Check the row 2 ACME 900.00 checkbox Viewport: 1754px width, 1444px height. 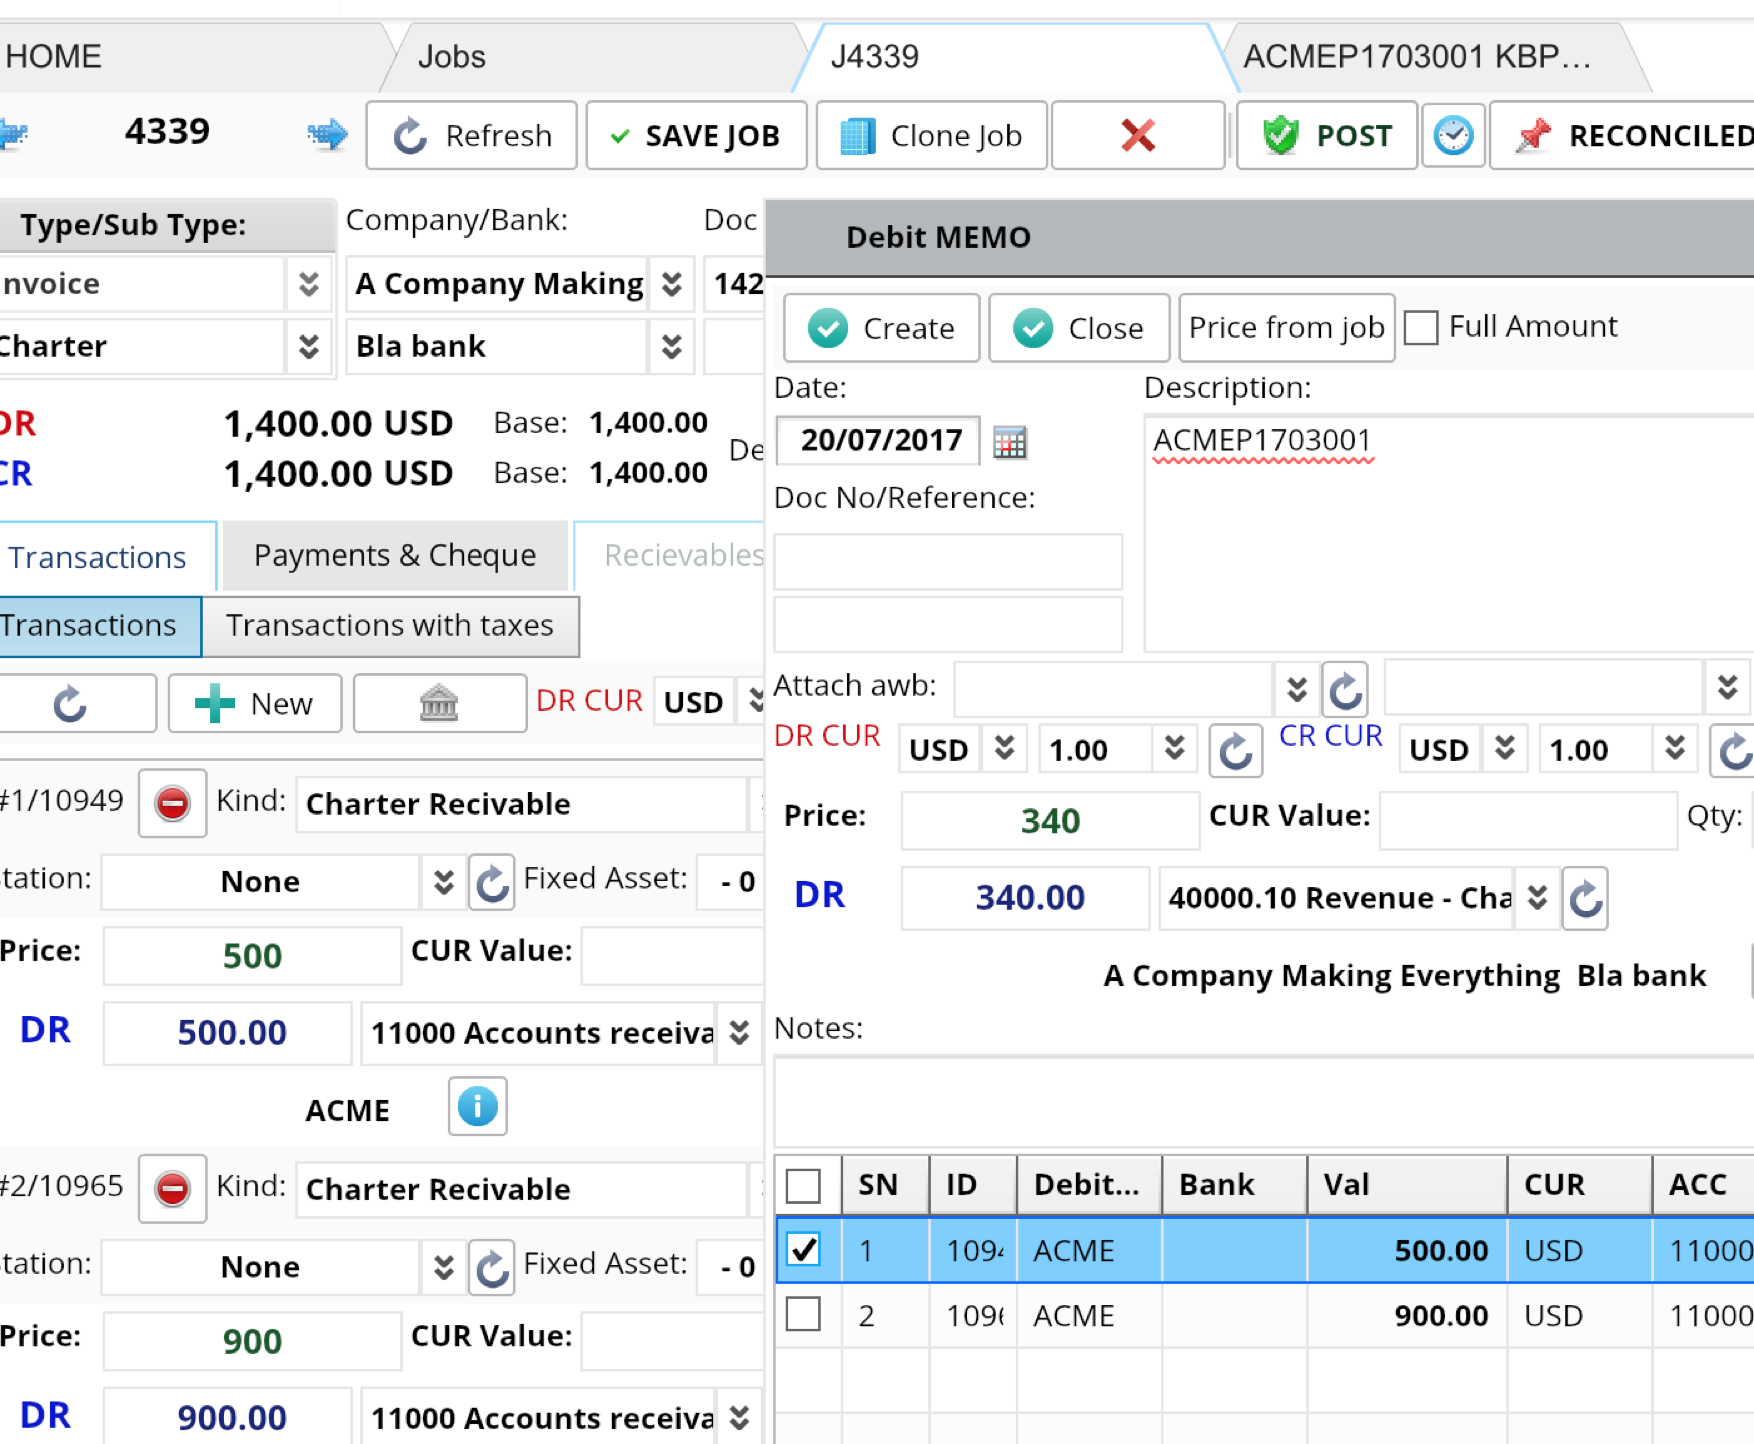pos(803,1314)
